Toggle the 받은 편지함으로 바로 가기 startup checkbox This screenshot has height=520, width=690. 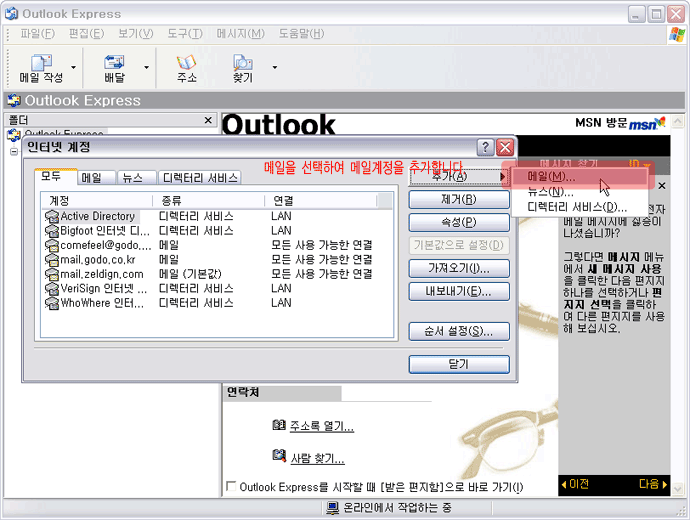[x=232, y=487]
